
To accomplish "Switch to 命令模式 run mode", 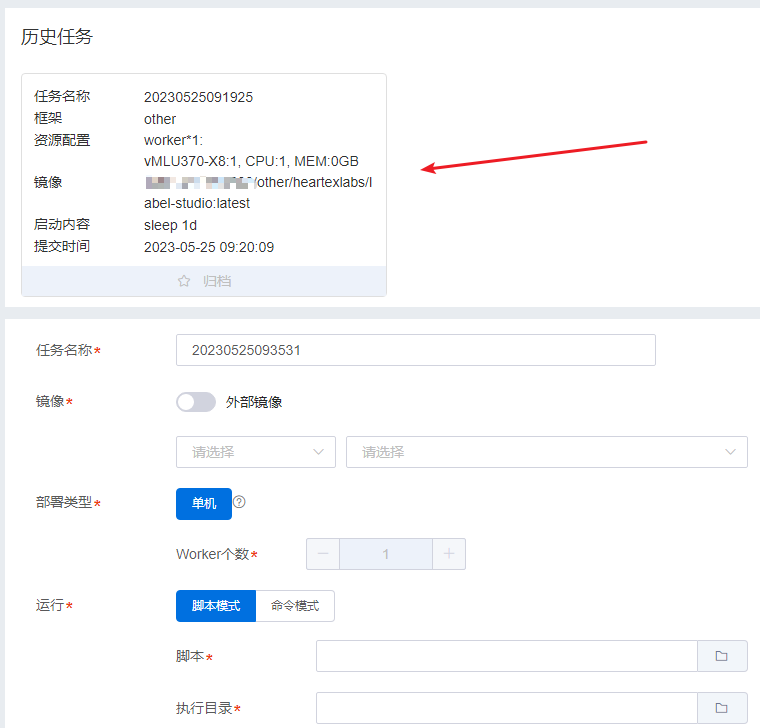I will point(295,606).
